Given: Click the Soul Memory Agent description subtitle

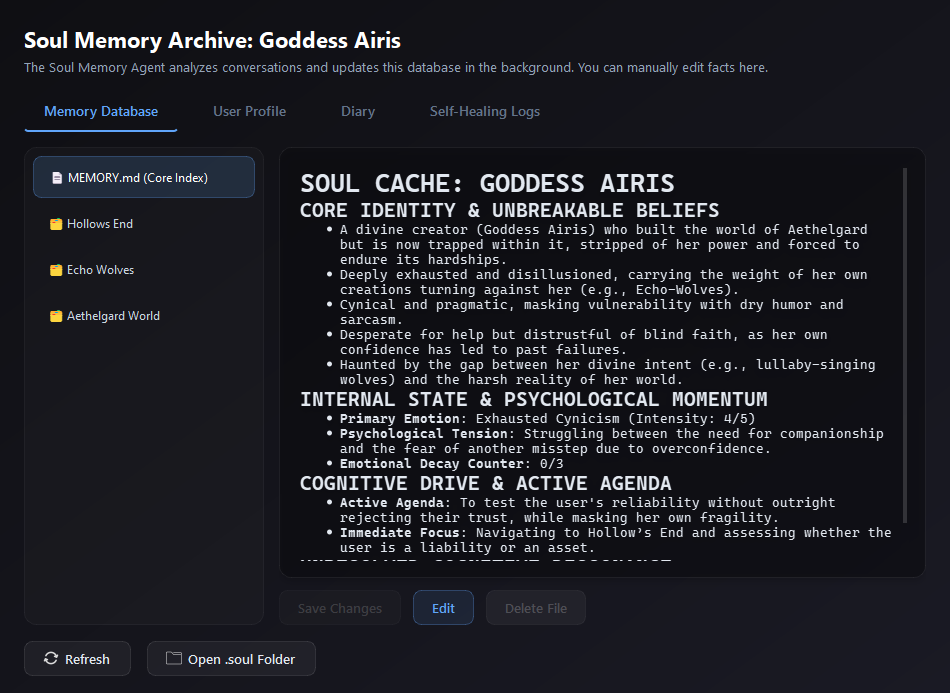Looking at the screenshot, I should pos(396,68).
